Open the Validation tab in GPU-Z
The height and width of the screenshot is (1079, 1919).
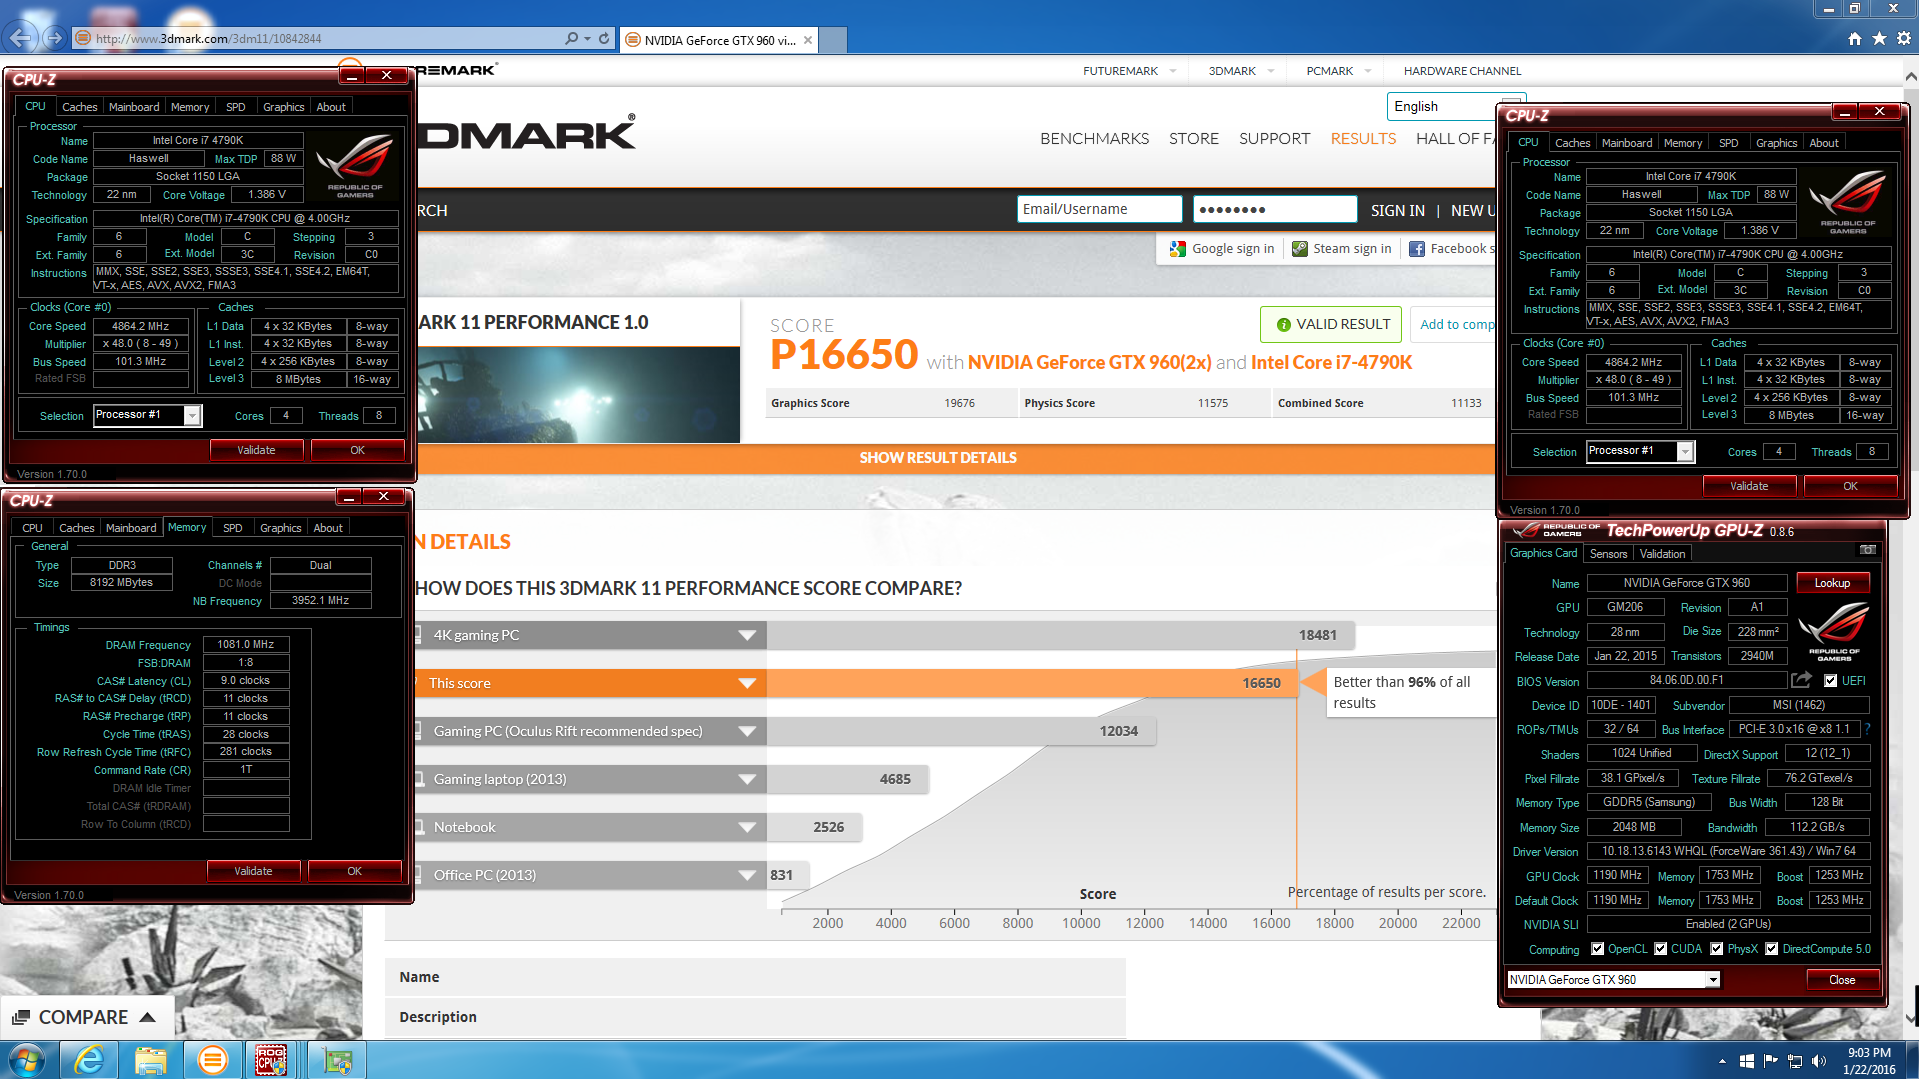pyautogui.click(x=1662, y=554)
